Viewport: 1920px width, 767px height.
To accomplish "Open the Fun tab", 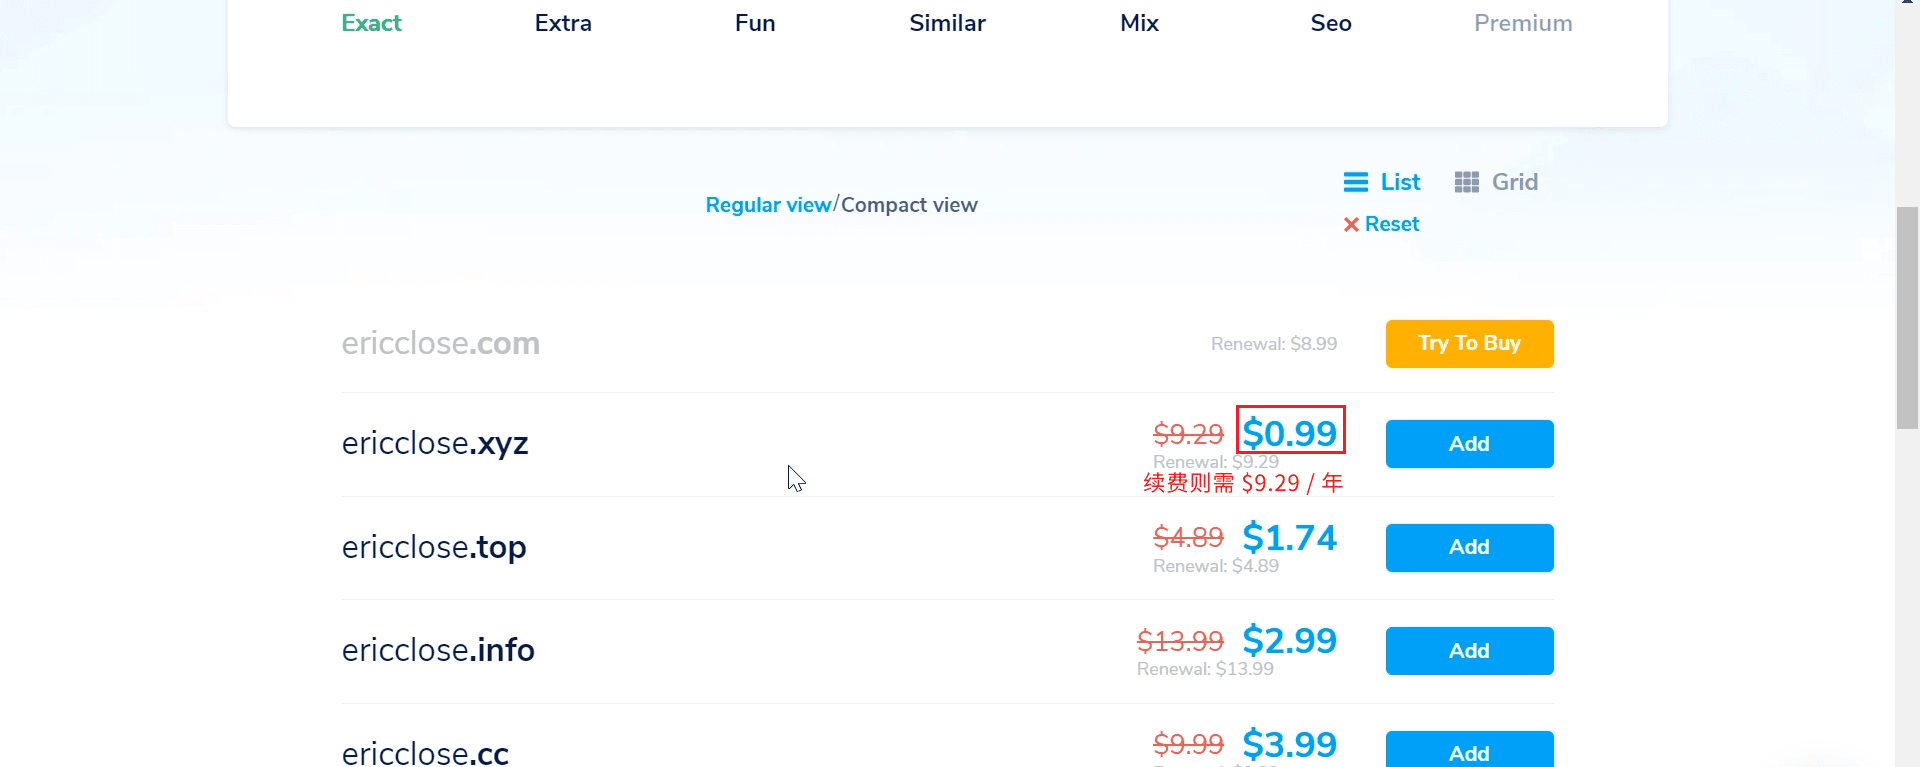I will 755,23.
